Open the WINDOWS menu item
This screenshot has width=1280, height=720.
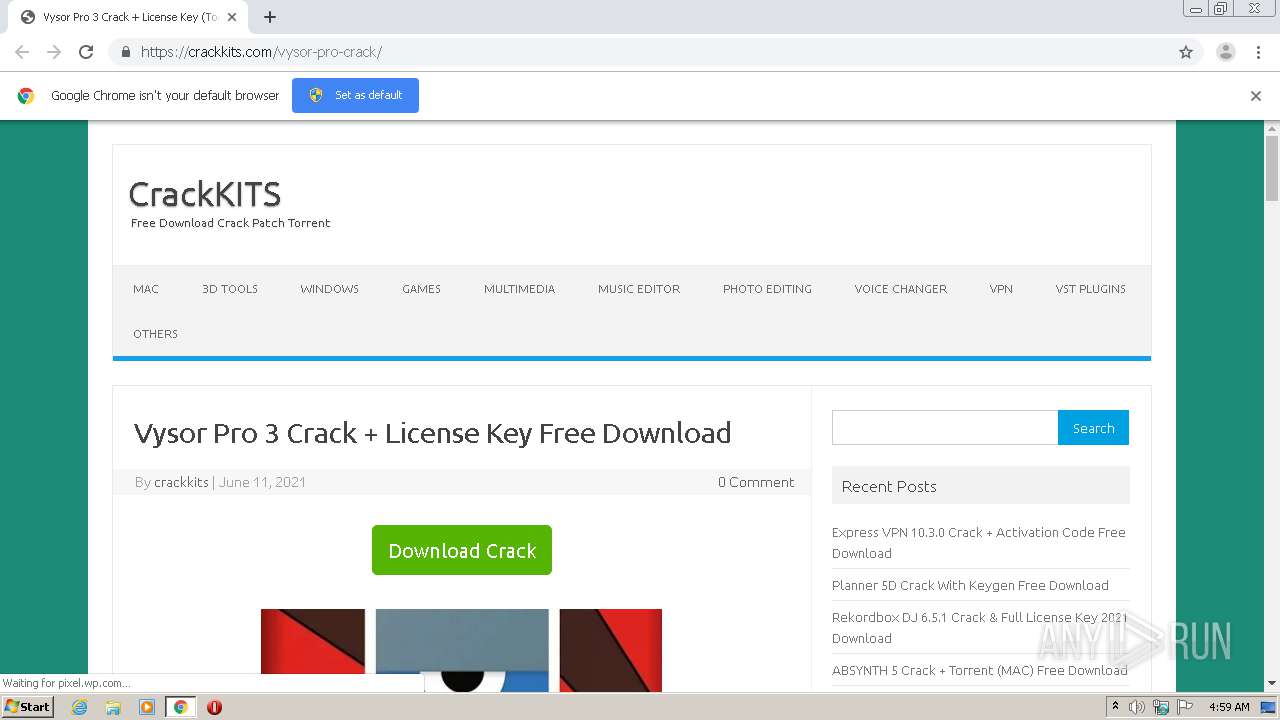coord(329,289)
